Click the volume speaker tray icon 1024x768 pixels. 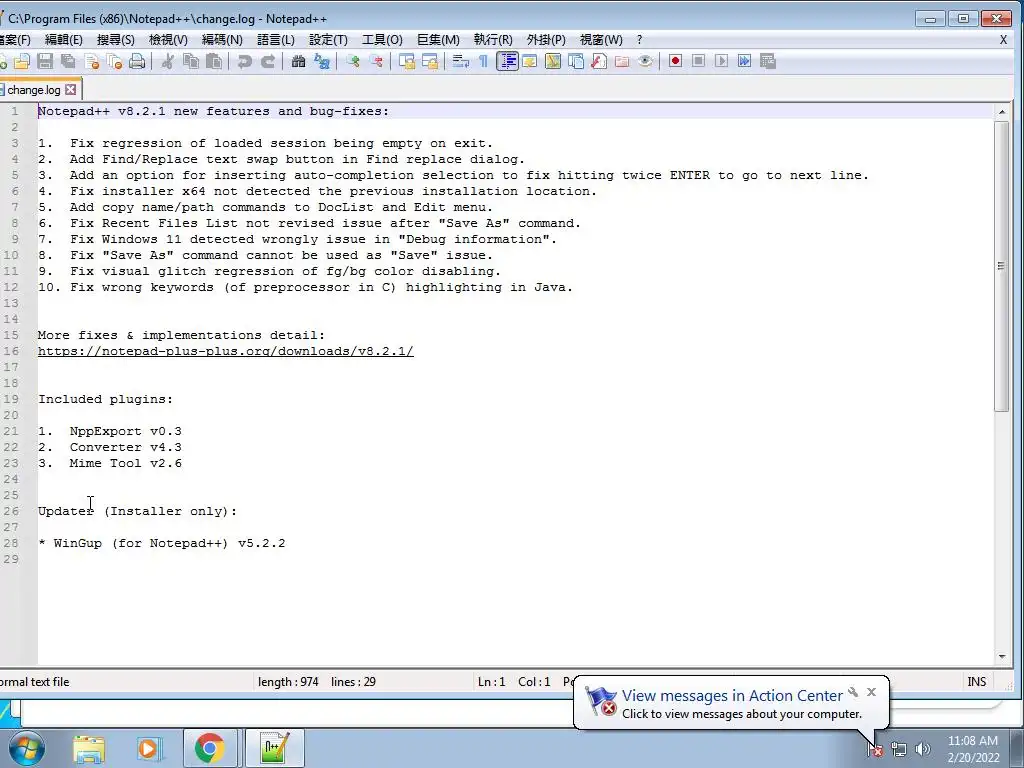point(922,749)
